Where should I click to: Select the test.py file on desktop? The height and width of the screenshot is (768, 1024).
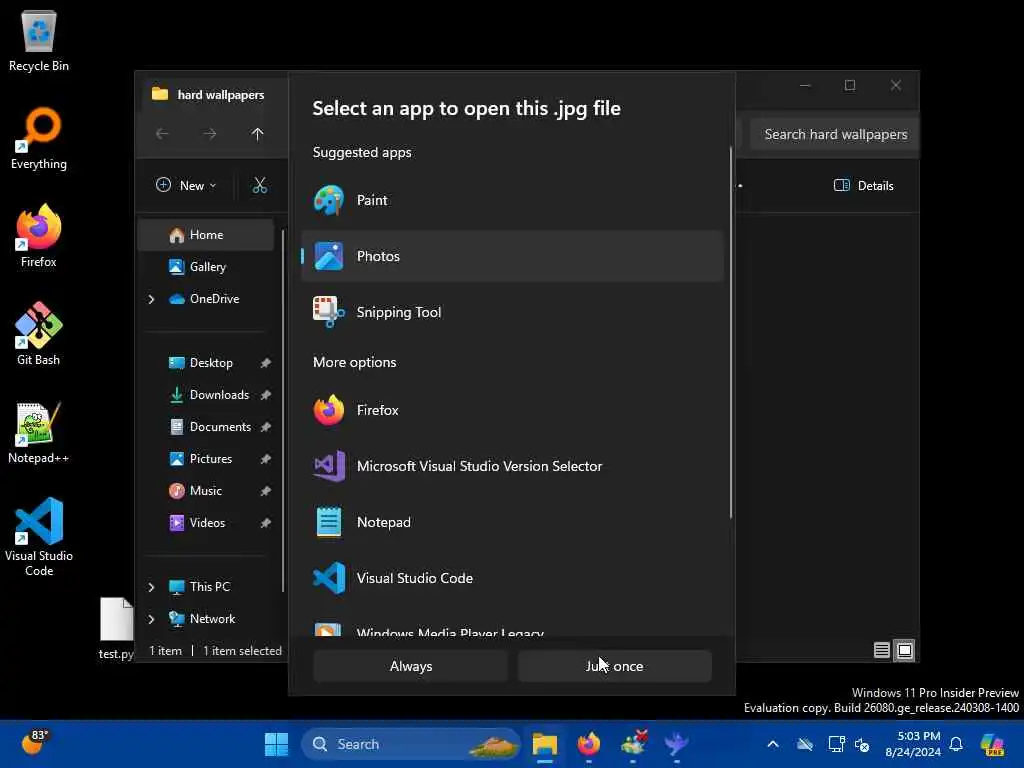click(x=116, y=629)
